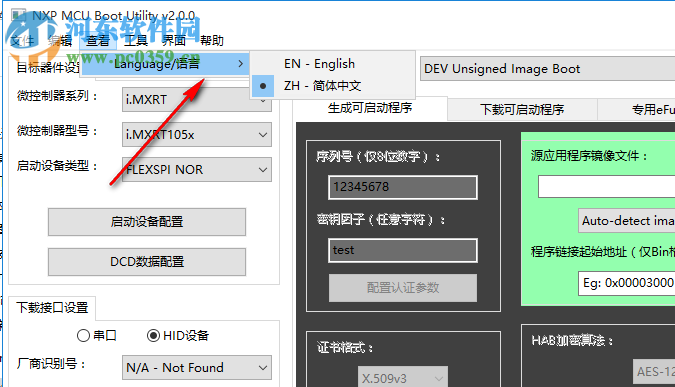
Task: Click the 密钥因子 input field with test
Action: [403, 250]
